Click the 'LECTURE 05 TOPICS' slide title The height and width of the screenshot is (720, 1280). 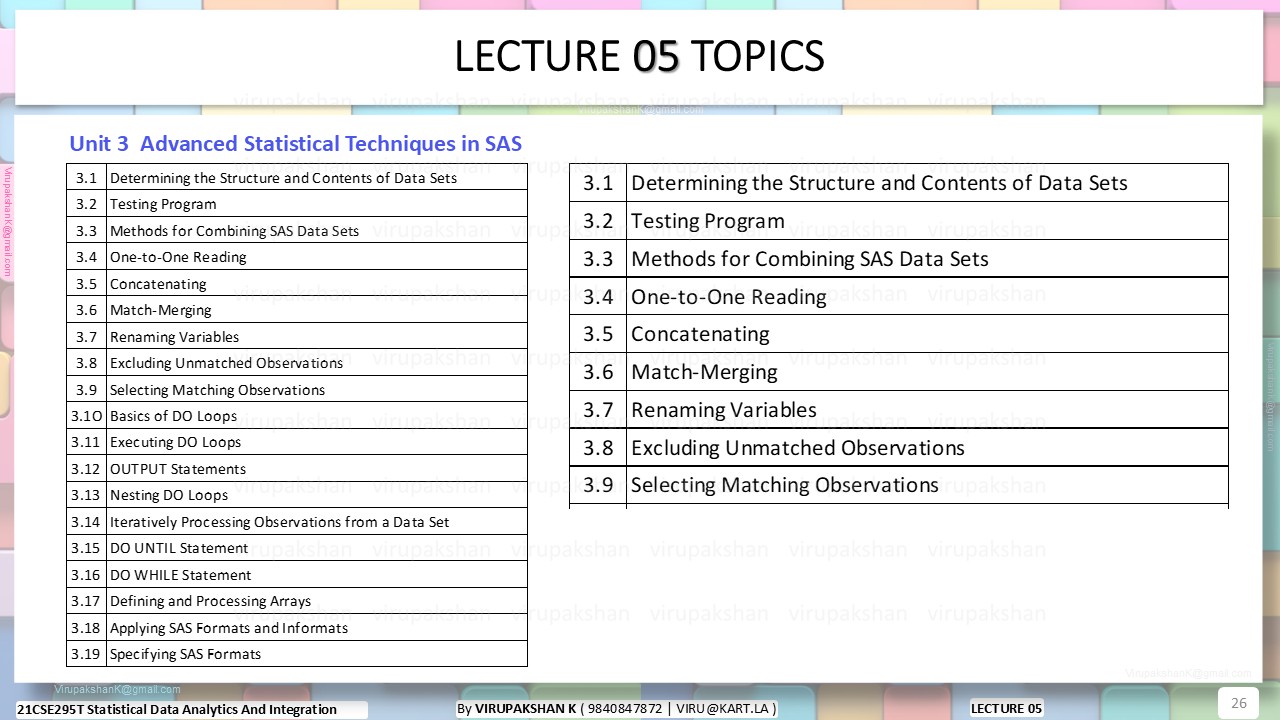(x=639, y=57)
